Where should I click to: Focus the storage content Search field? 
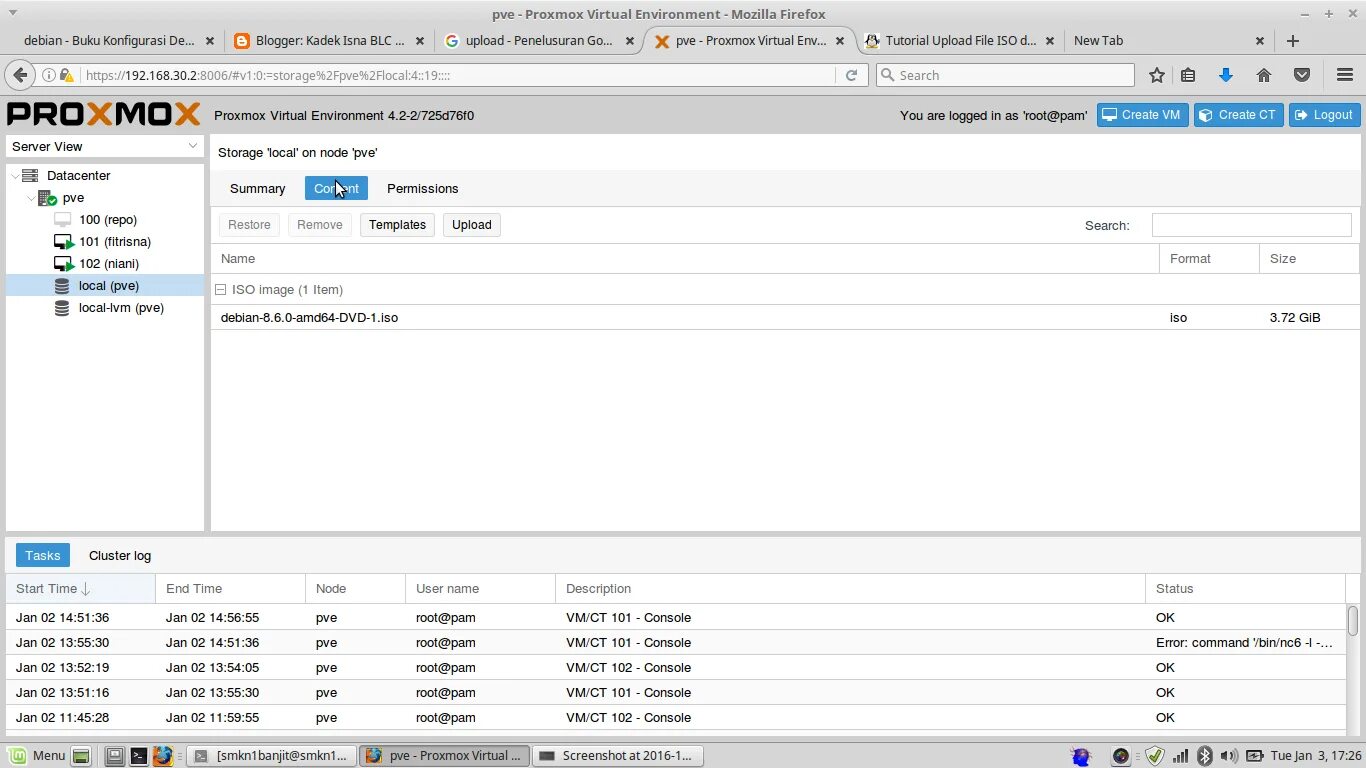1251,225
